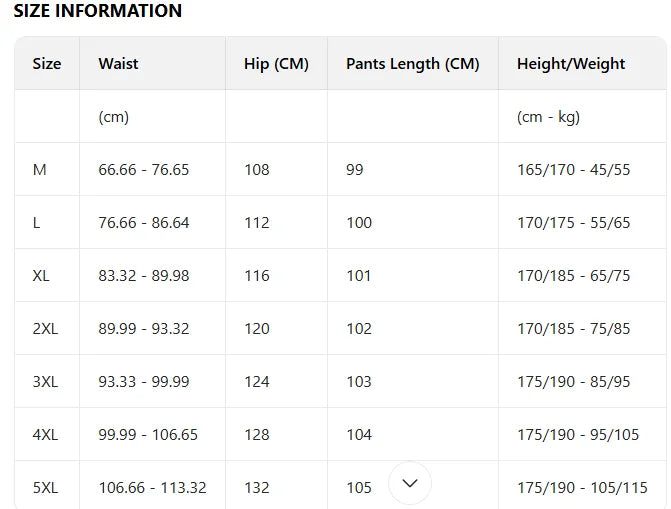Image resolution: width=671 pixels, height=509 pixels.
Task: Click the Height/Weight column header
Action: click(571, 64)
